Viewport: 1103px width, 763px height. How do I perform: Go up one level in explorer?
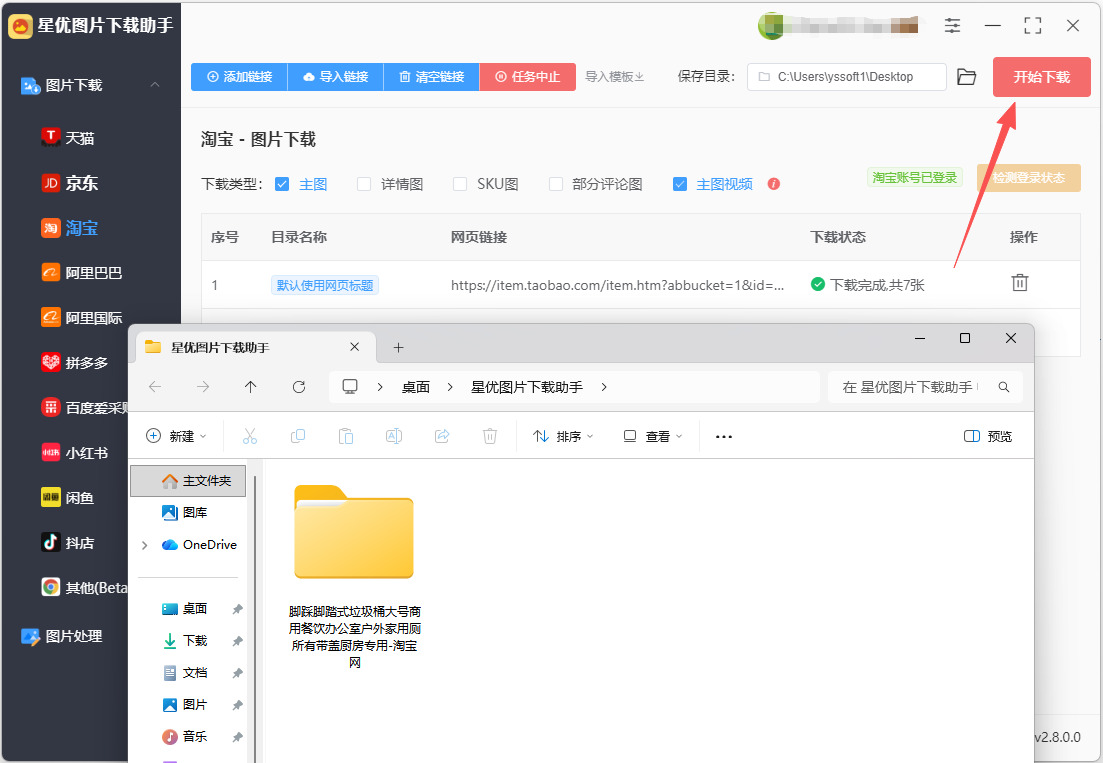tap(250, 387)
